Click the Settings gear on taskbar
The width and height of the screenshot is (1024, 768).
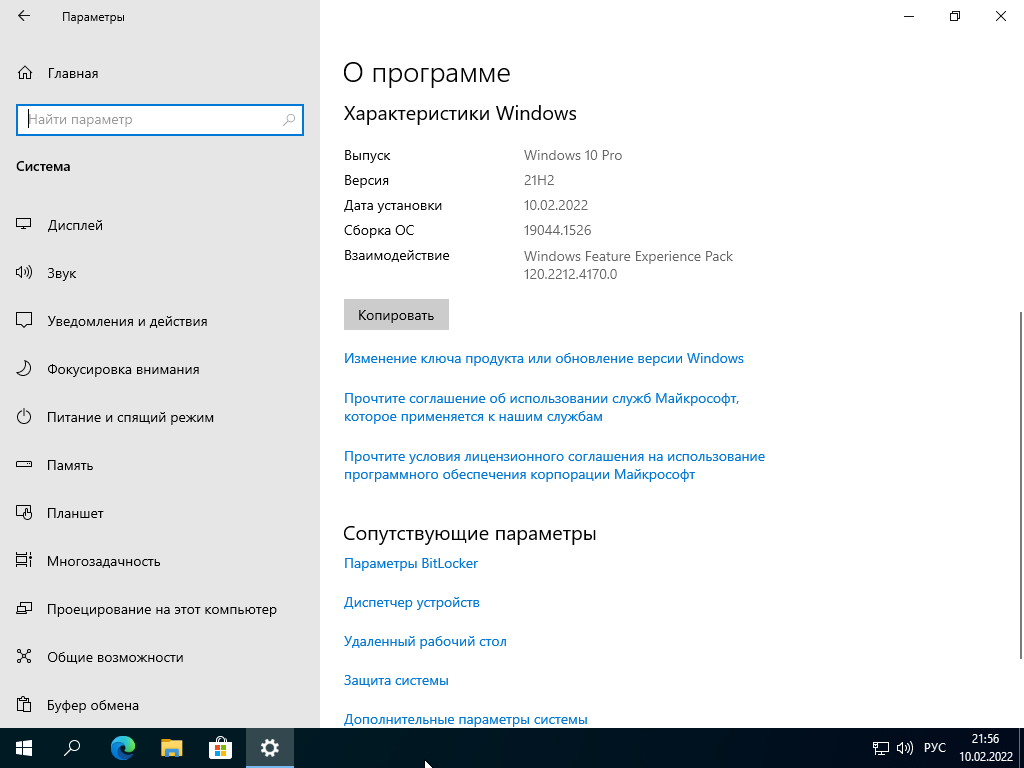coord(269,748)
